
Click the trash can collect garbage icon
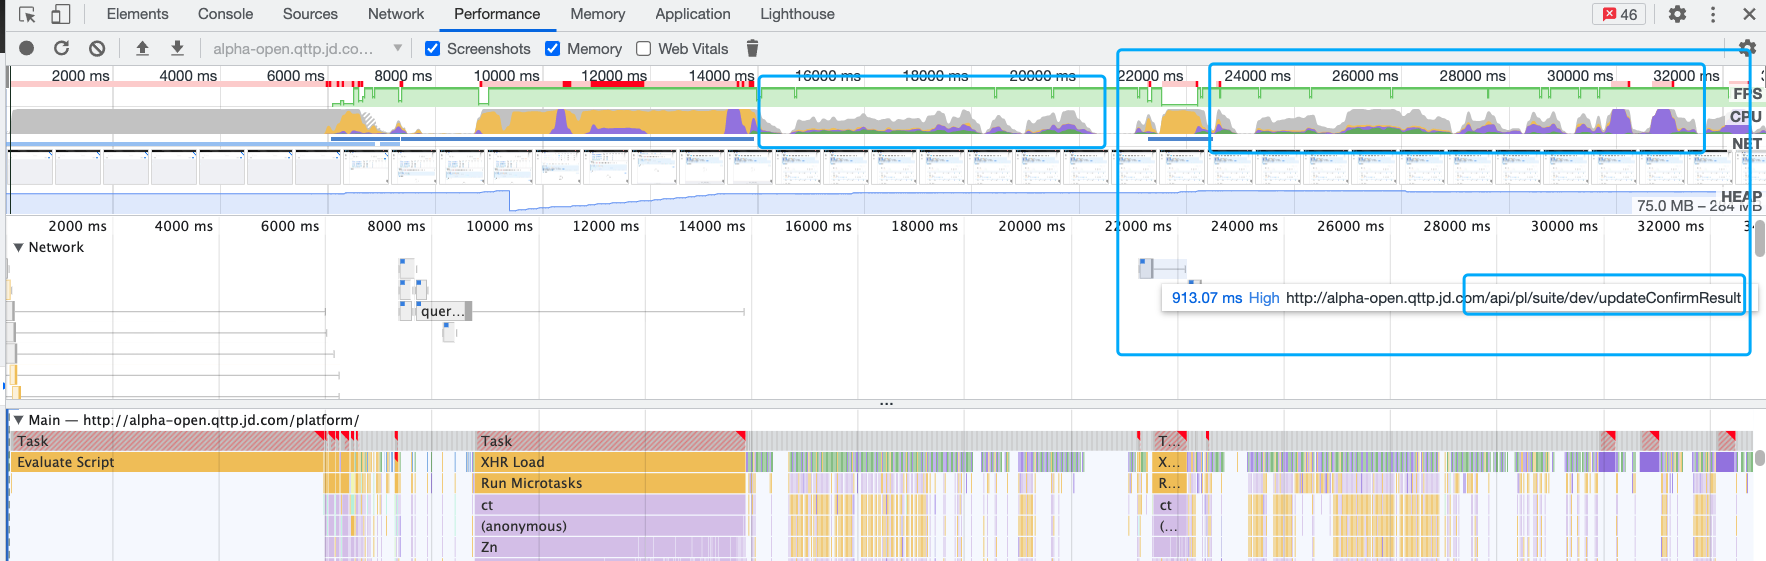753,48
